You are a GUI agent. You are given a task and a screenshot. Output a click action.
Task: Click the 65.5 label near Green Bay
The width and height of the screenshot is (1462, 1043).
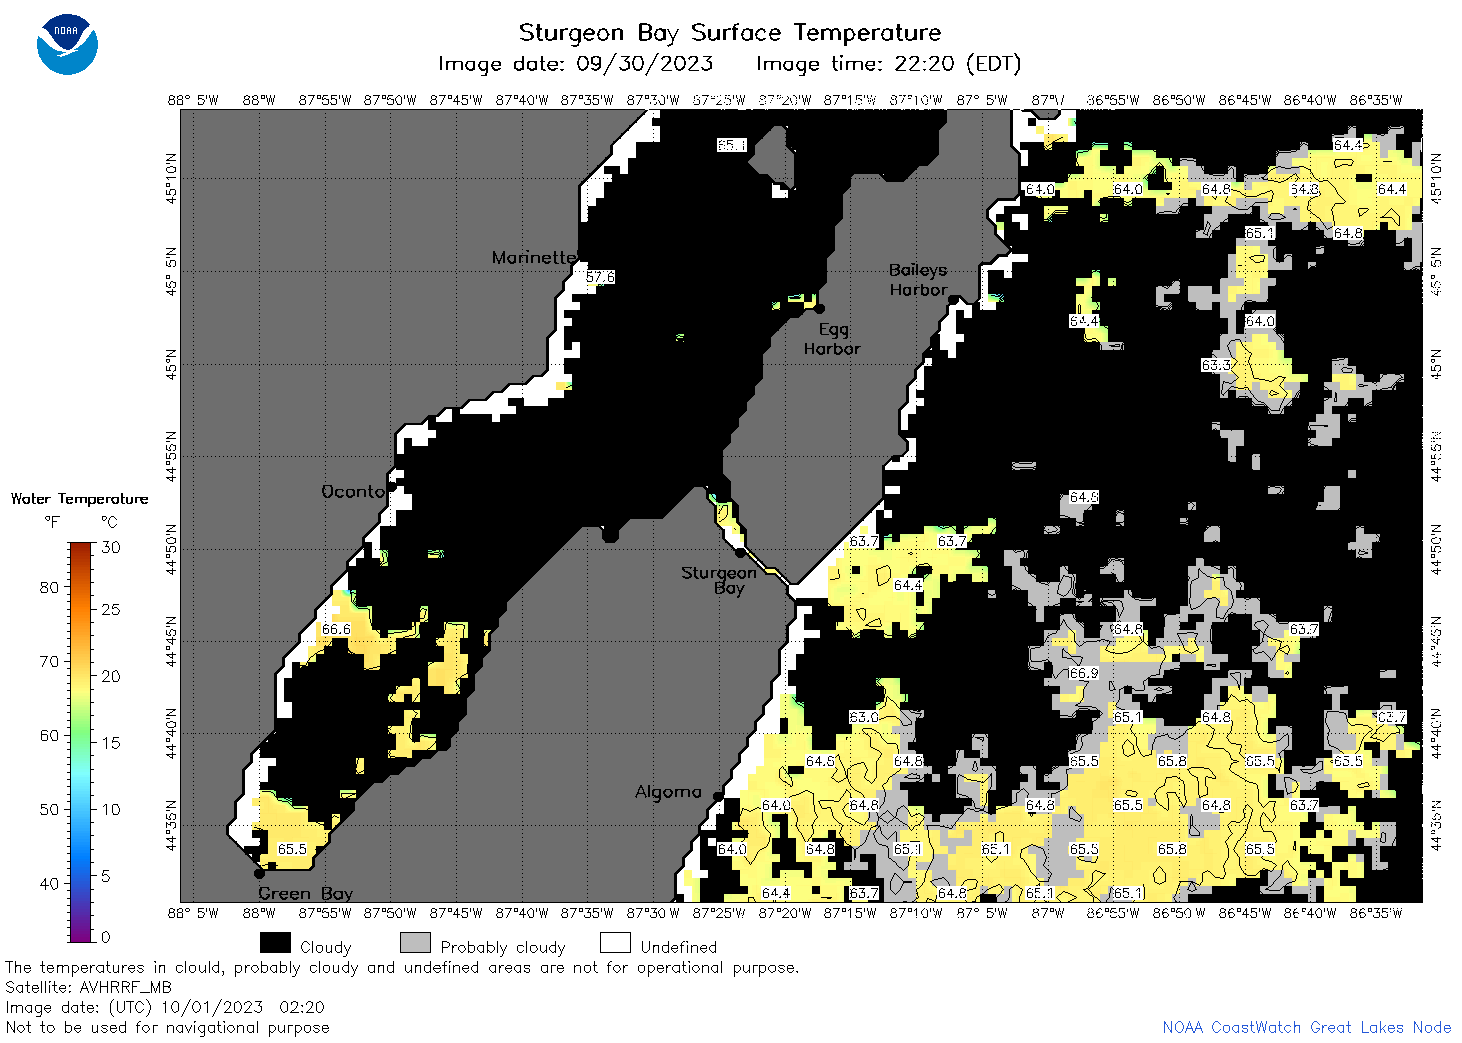point(292,849)
